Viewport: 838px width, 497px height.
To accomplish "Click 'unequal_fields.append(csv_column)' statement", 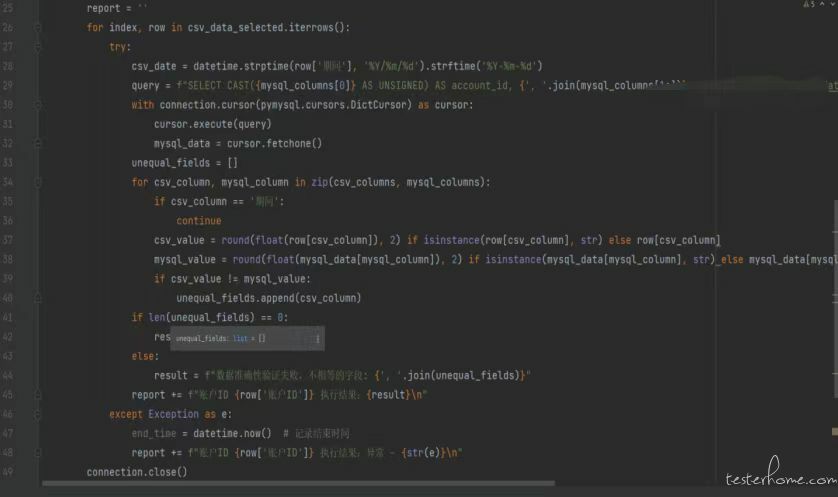I will point(269,298).
